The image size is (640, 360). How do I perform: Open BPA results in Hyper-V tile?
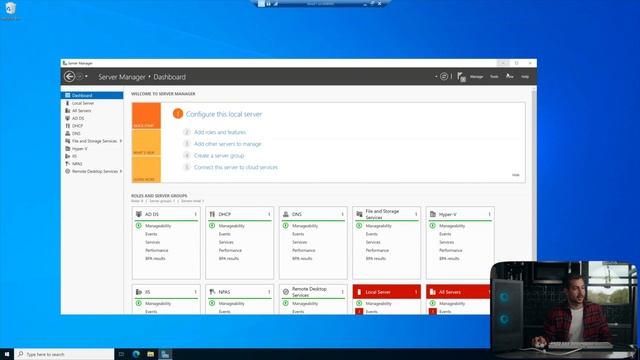449,258
